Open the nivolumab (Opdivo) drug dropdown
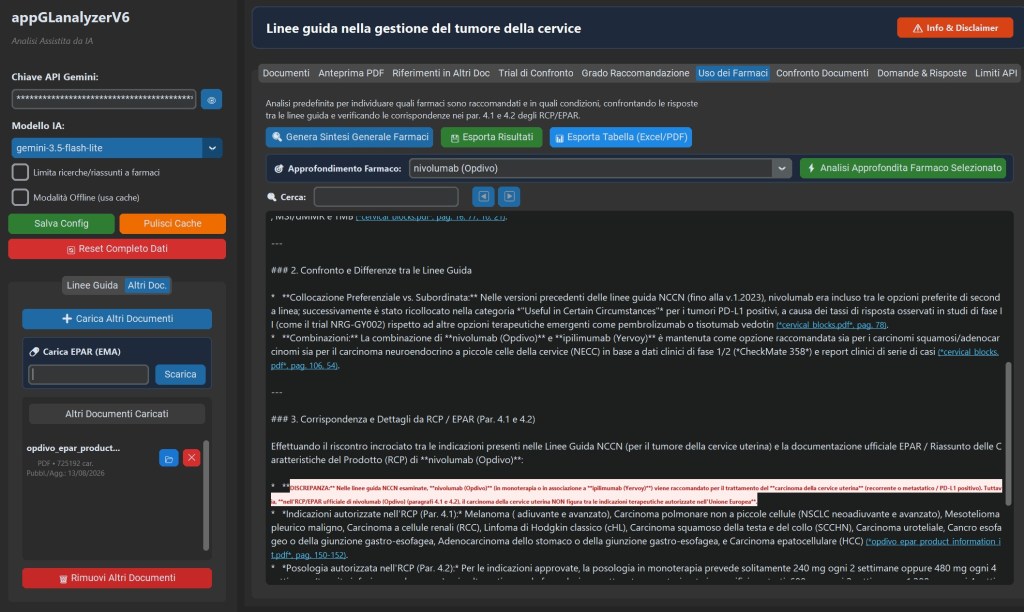 782,169
